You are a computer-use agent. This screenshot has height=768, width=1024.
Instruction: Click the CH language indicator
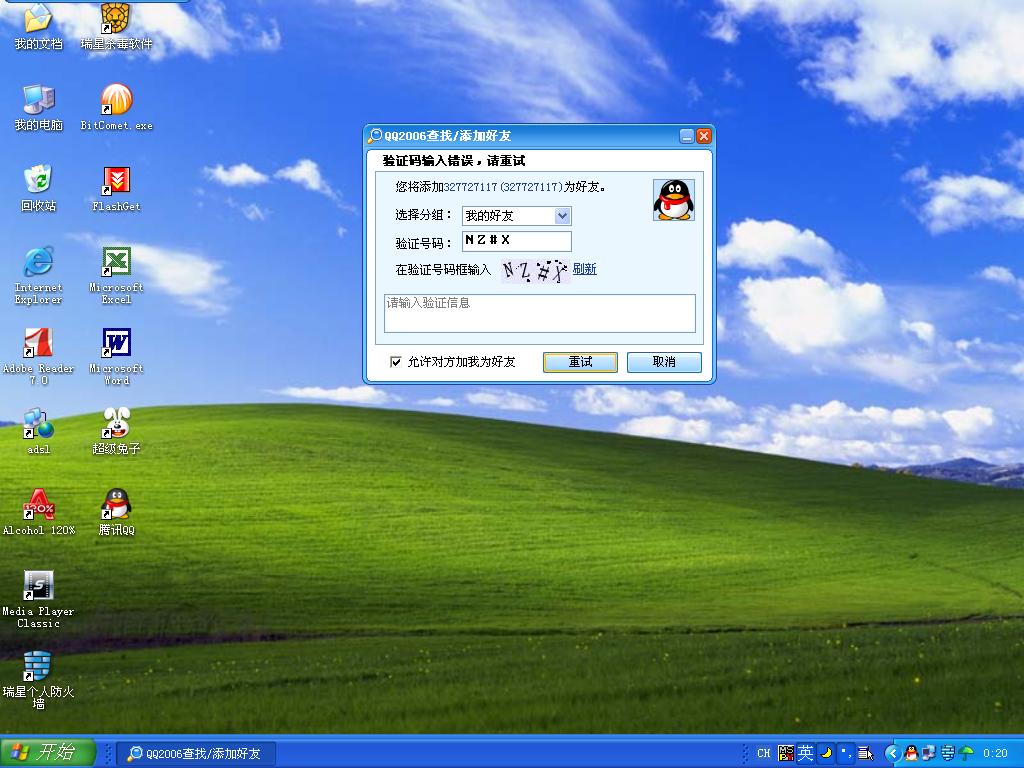[x=763, y=753]
